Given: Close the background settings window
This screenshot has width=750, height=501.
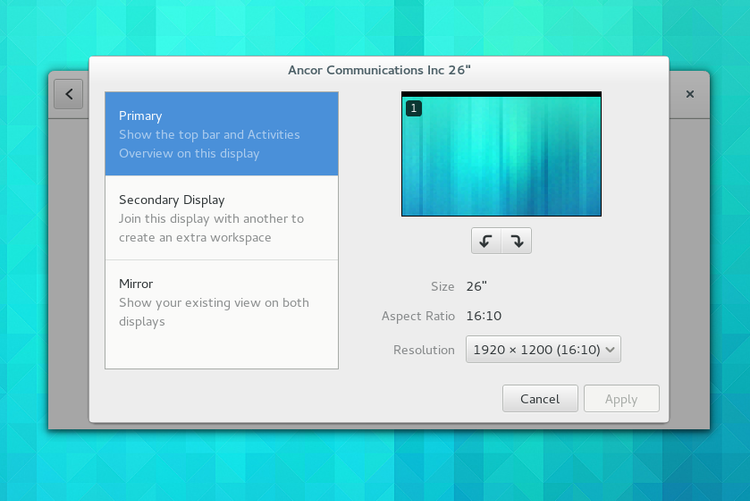Looking at the screenshot, I should click(690, 94).
